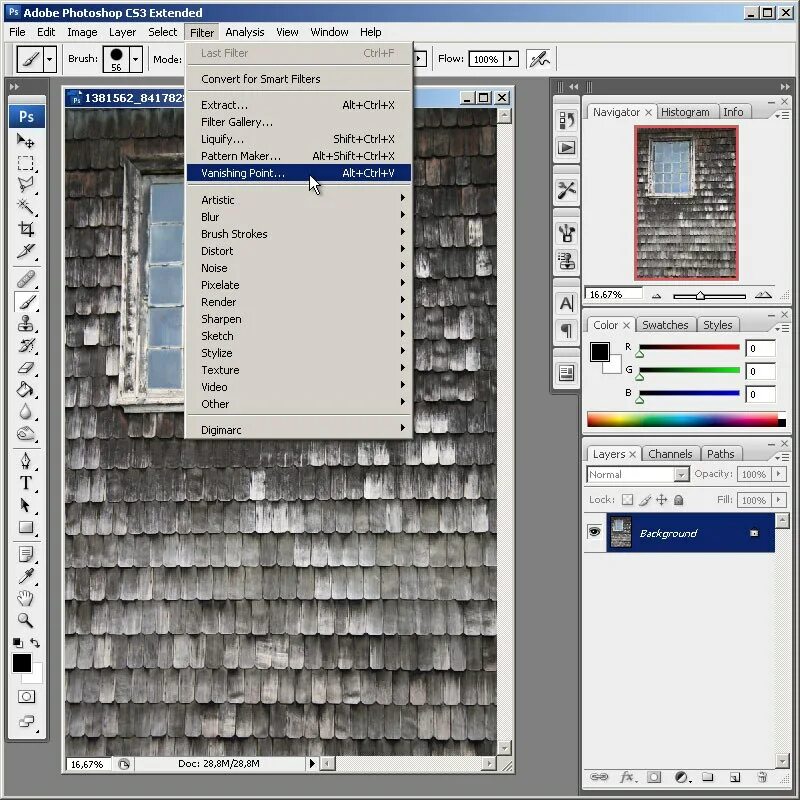Open the Image menu
Image resolution: width=800 pixels, height=800 pixels.
pyautogui.click(x=82, y=32)
